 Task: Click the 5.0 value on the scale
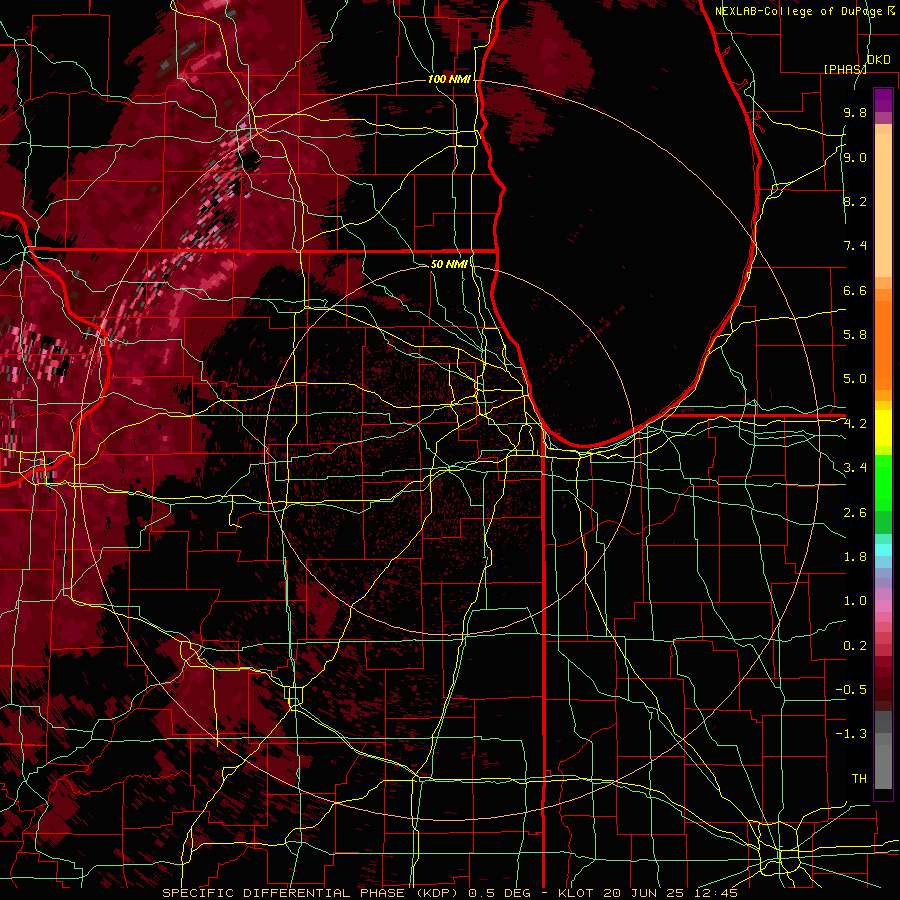coord(855,379)
